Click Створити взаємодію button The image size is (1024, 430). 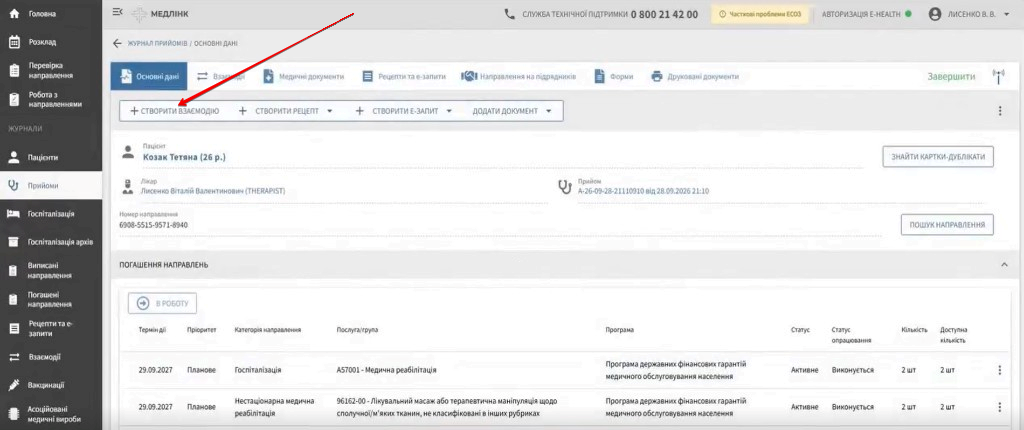[x=174, y=111]
